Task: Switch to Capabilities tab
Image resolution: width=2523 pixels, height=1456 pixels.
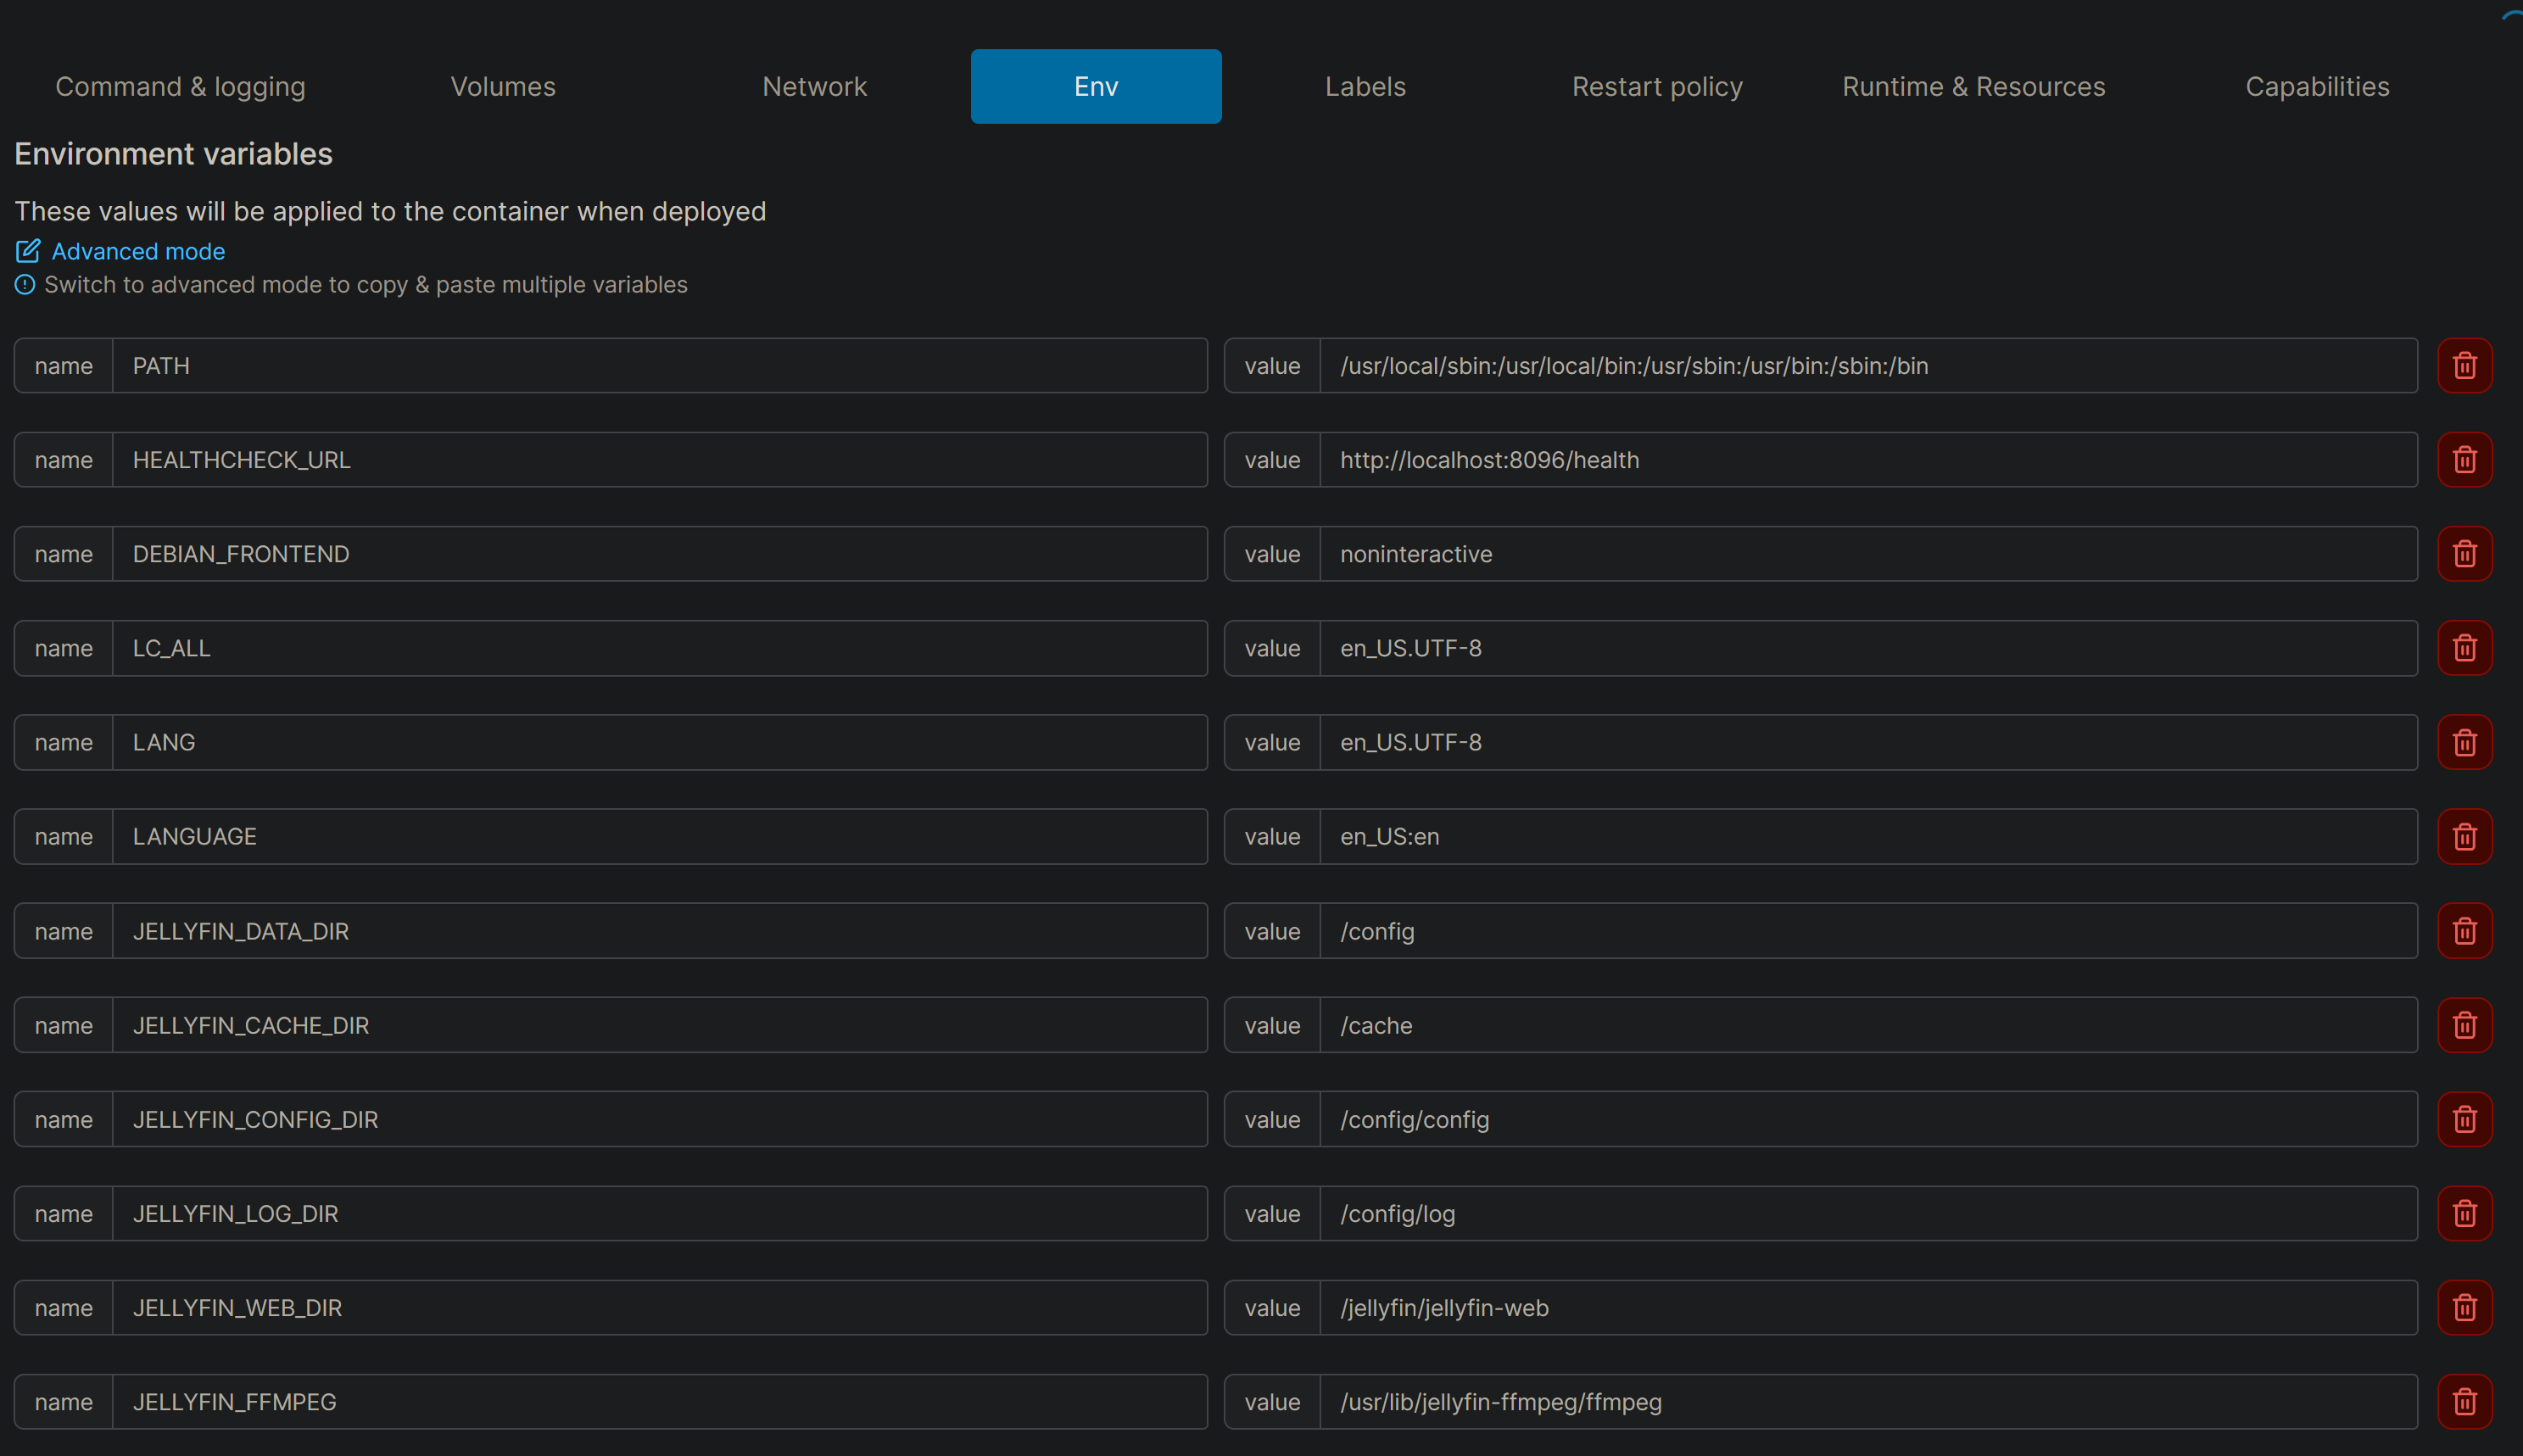Action: click(x=2317, y=87)
